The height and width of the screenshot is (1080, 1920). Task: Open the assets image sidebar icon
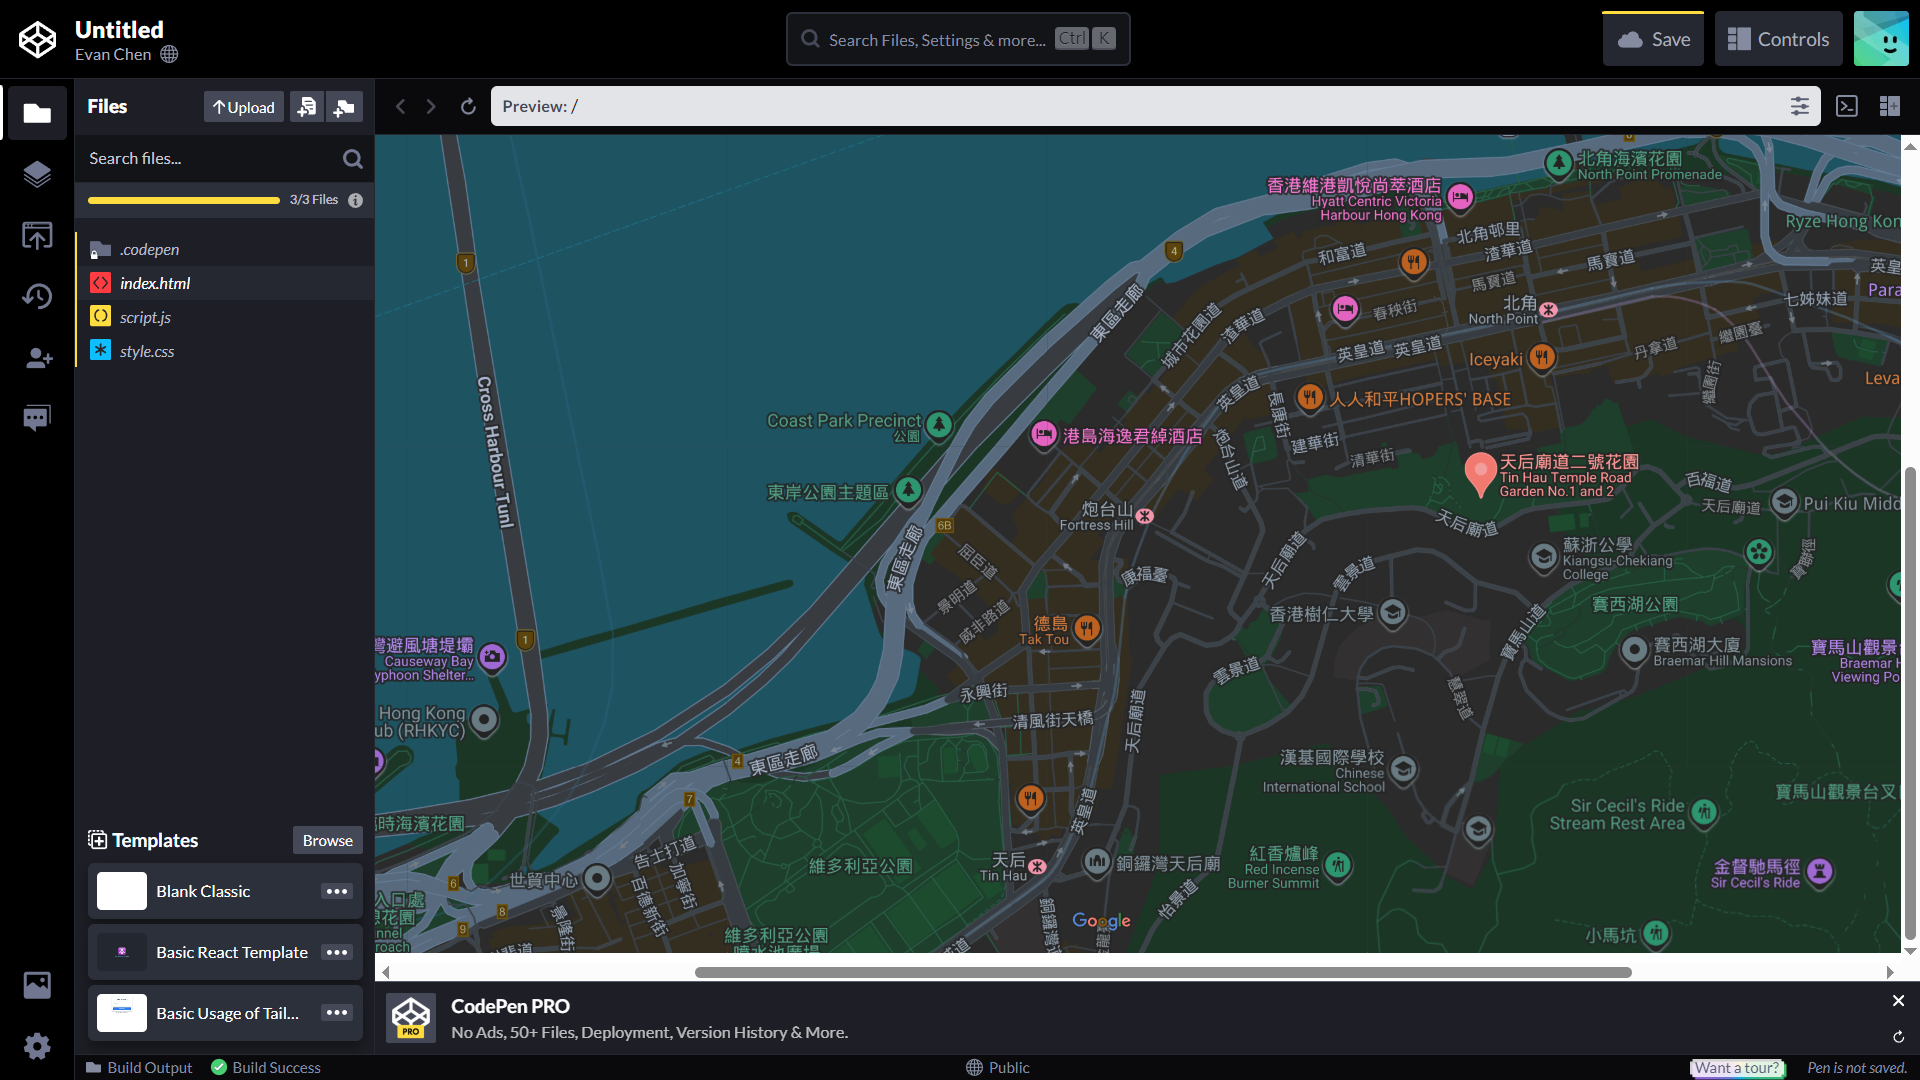coord(37,985)
